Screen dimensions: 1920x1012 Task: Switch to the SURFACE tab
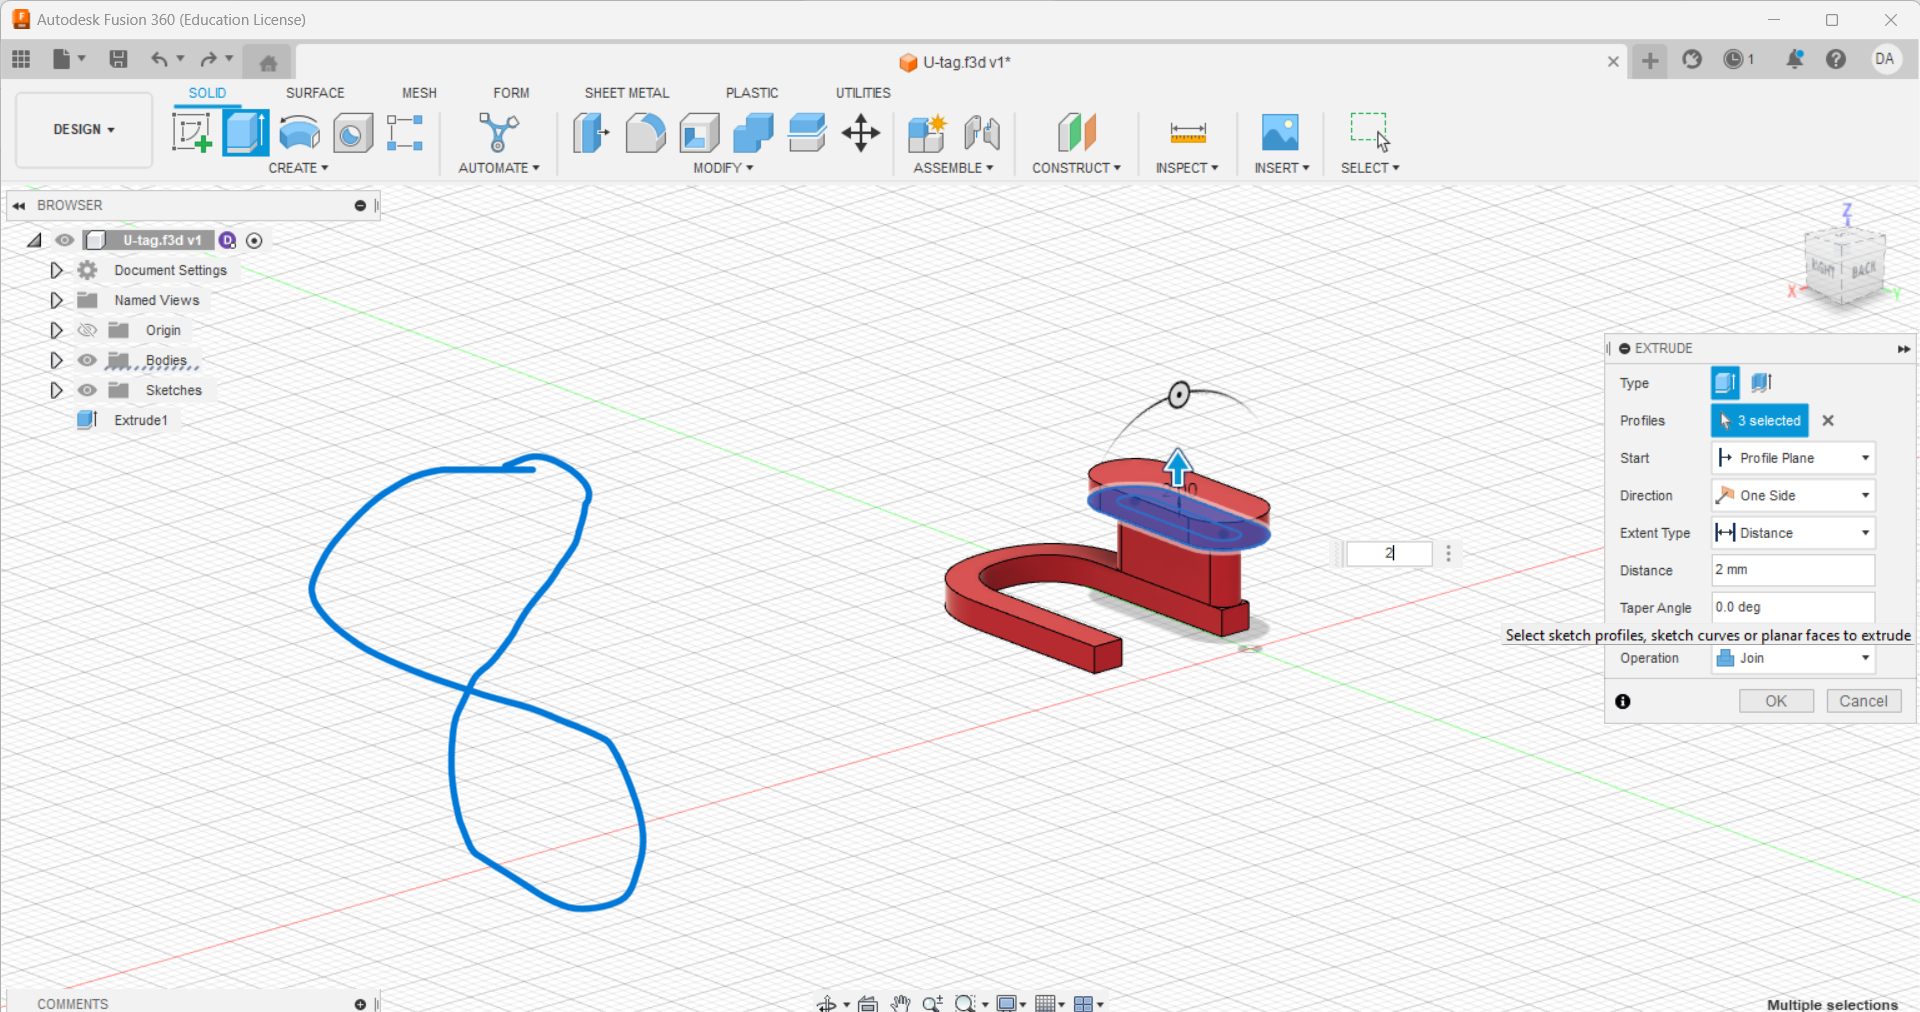coord(314,92)
